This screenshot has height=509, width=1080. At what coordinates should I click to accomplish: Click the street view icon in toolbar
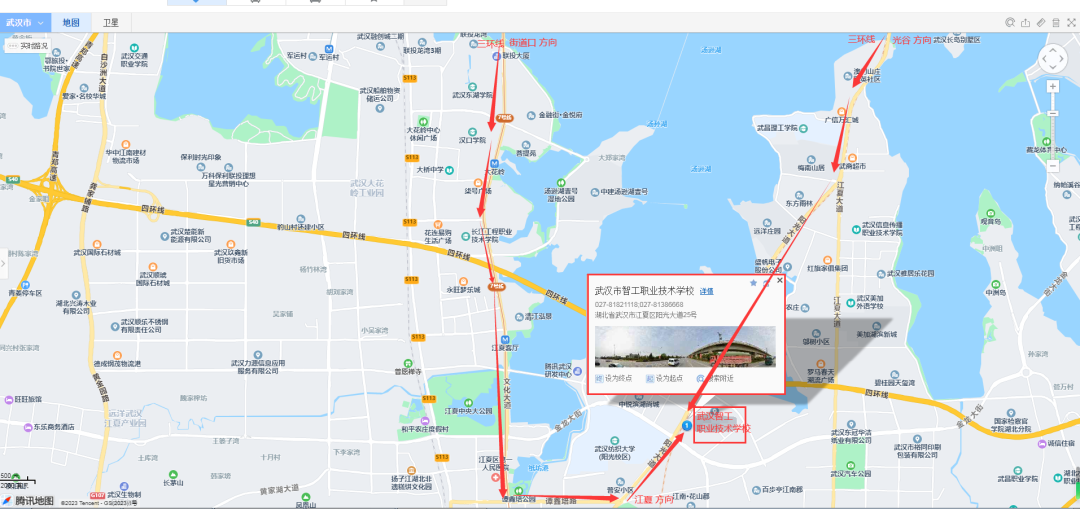[x=1010, y=22]
